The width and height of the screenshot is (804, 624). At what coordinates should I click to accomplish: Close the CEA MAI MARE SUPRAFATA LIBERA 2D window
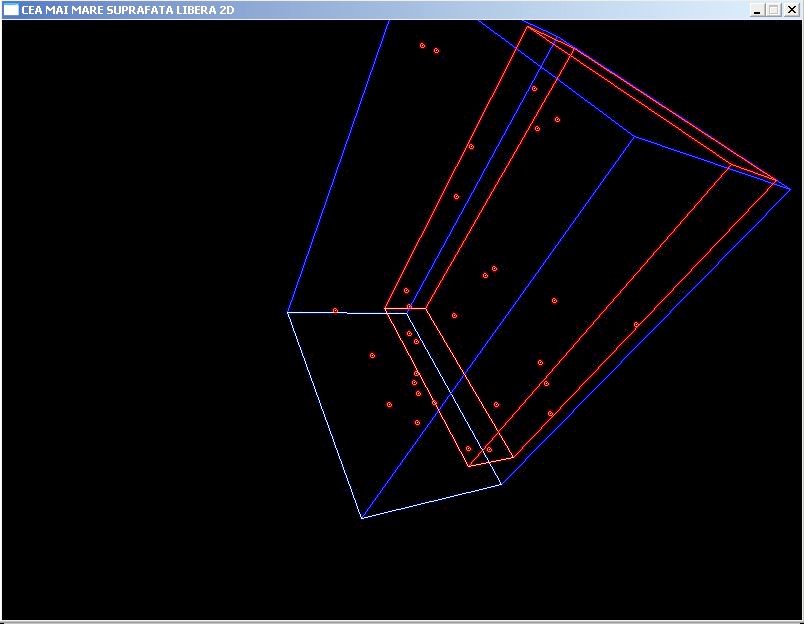pos(792,10)
